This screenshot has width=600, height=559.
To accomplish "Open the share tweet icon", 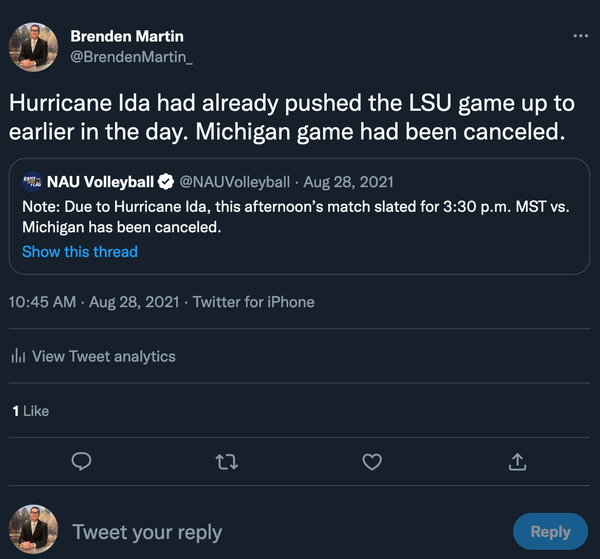I will pyautogui.click(x=517, y=461).
